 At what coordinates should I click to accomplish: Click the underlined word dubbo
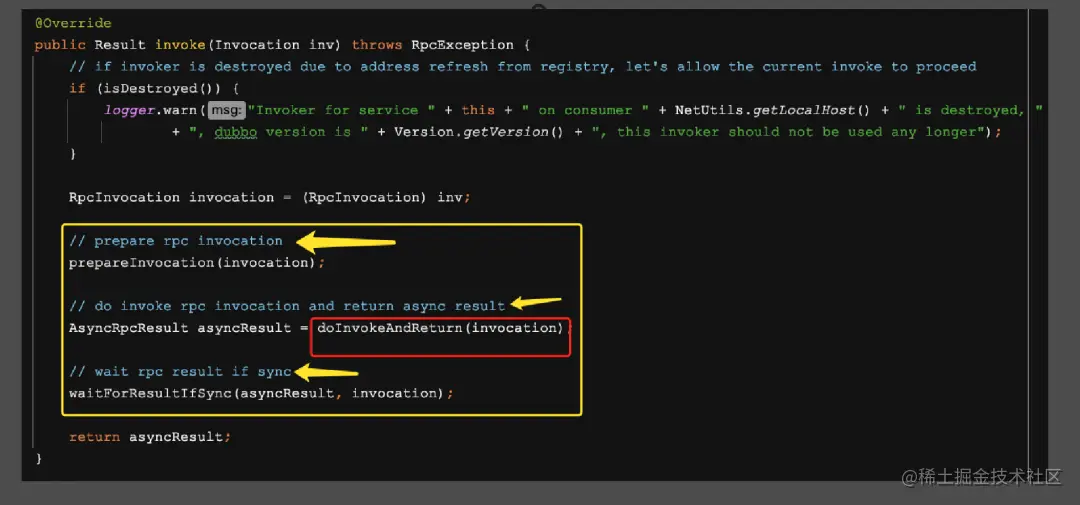coord(236,132)
